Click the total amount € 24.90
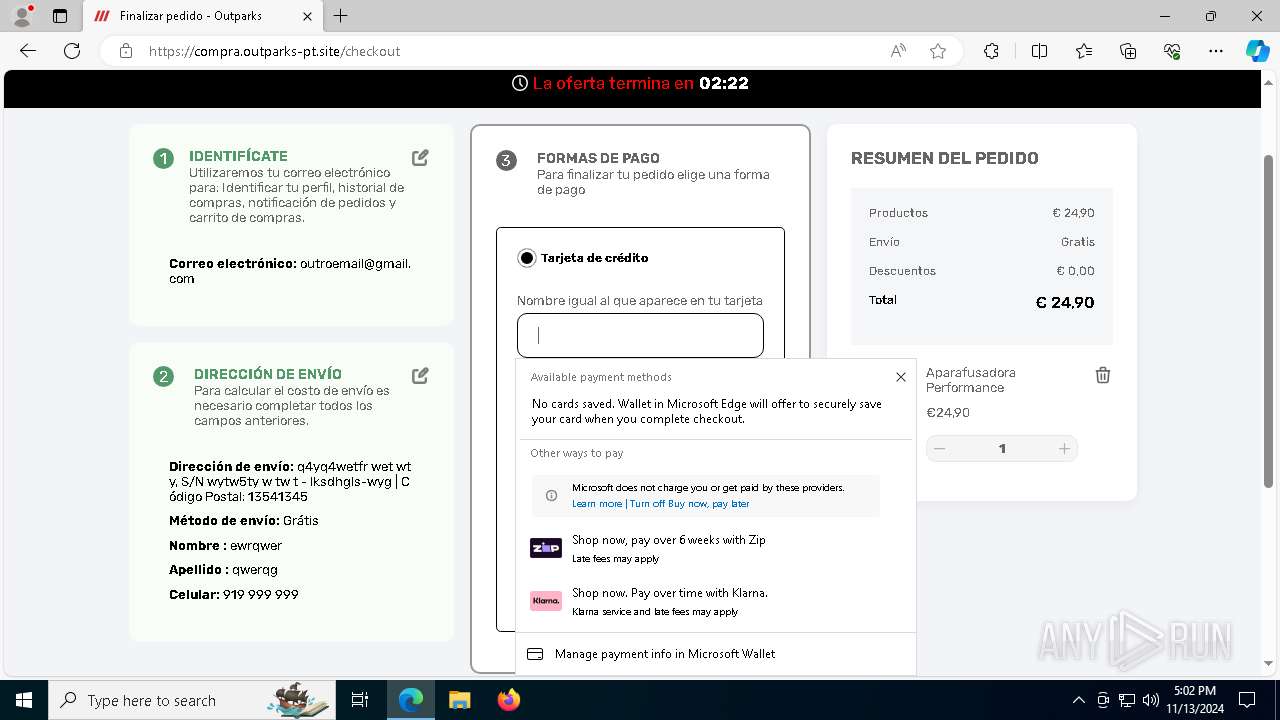Image resolution: width=1280 pixels, height=720 pixels. 1064,303
